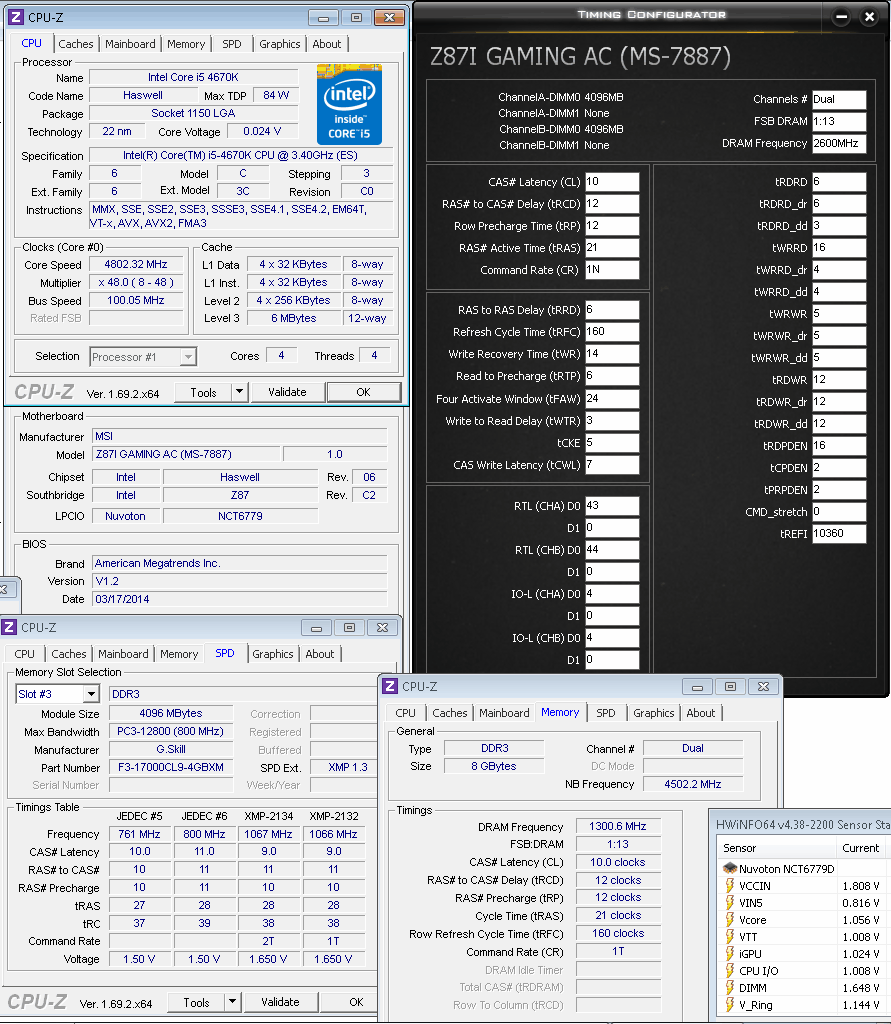
Task: Close the Timing Configurator window
Action: pos(869,17)
